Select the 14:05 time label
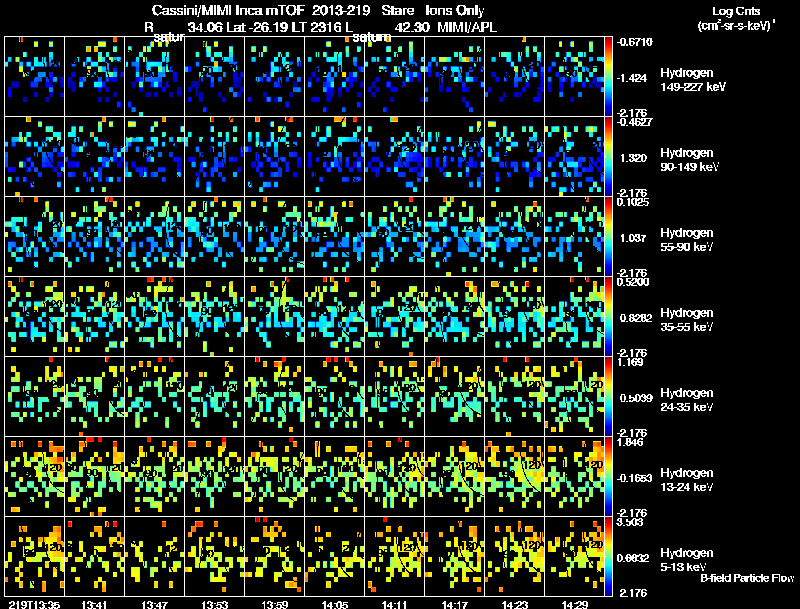This screenshot has width=800, height=609. click(x=335, y=604)
